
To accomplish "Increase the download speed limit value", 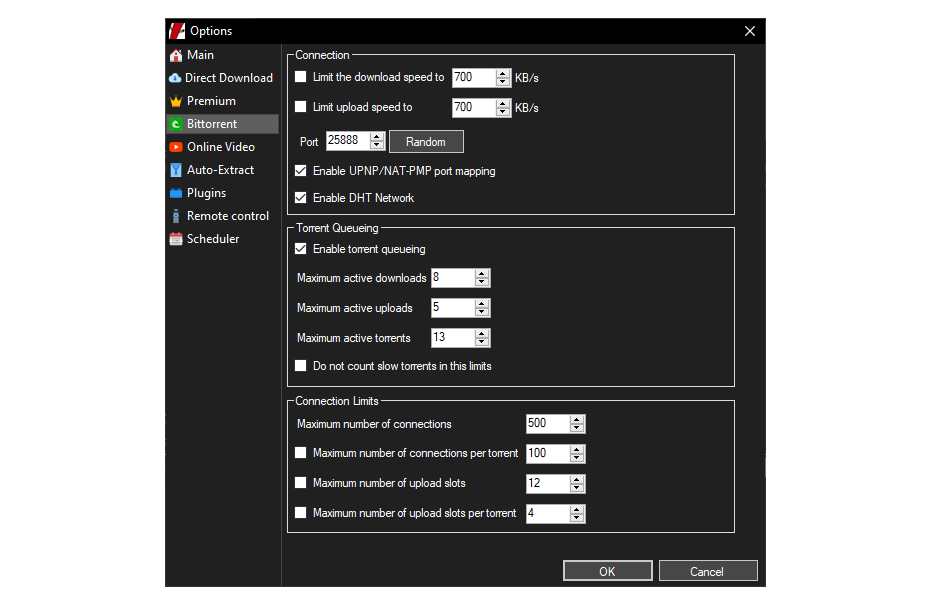I will [x=503, y=74].
